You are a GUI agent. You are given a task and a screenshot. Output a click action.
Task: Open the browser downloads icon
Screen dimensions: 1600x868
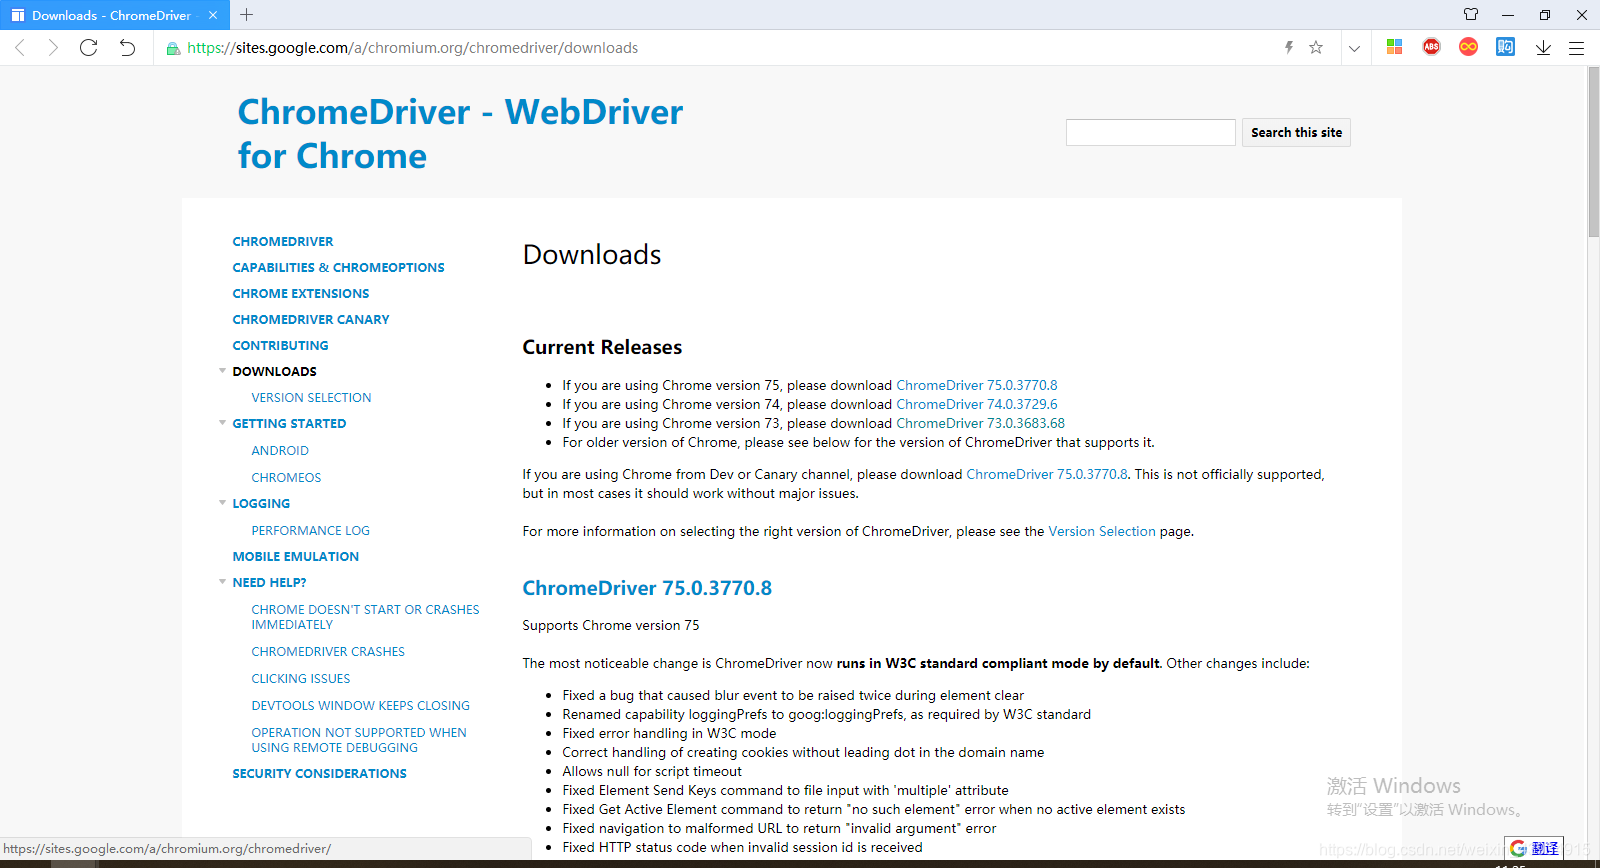click(1543, 47)
